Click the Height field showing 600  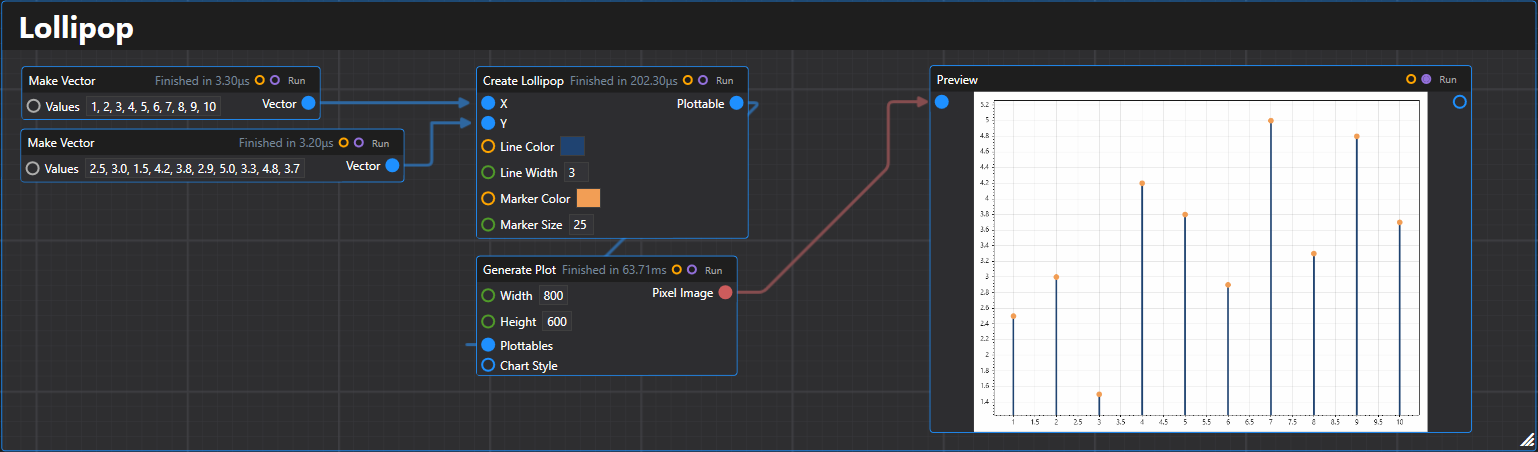(x=556, y=322)
